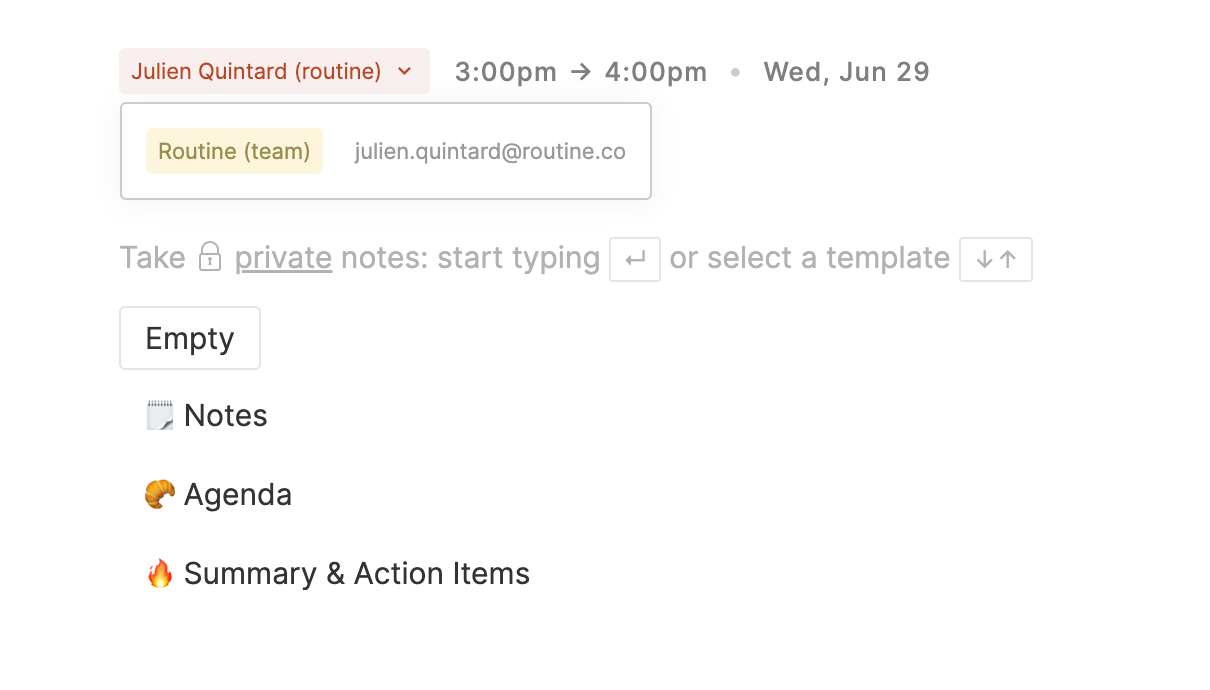This screenshot has height=690, width=1210.
Task: Open the underlined private link
Action: coord(283,257)
